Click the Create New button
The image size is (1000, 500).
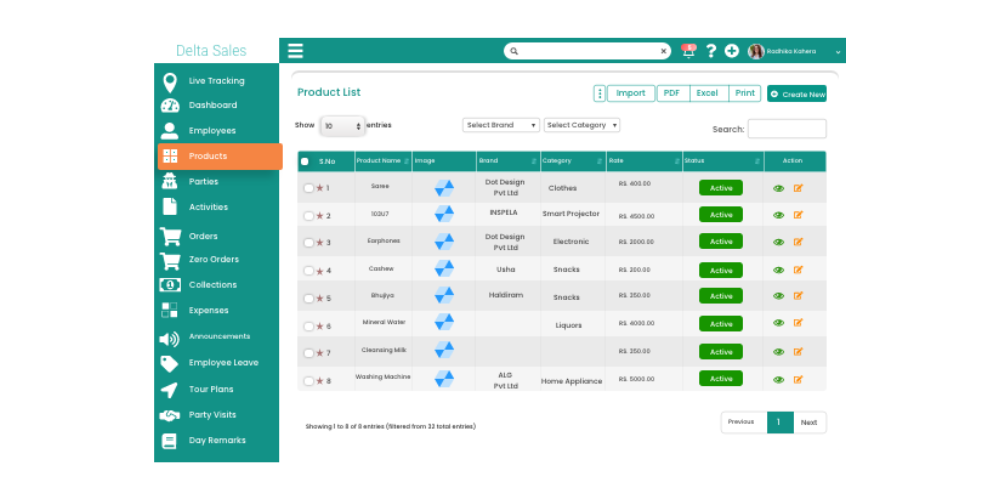[797, 94]
